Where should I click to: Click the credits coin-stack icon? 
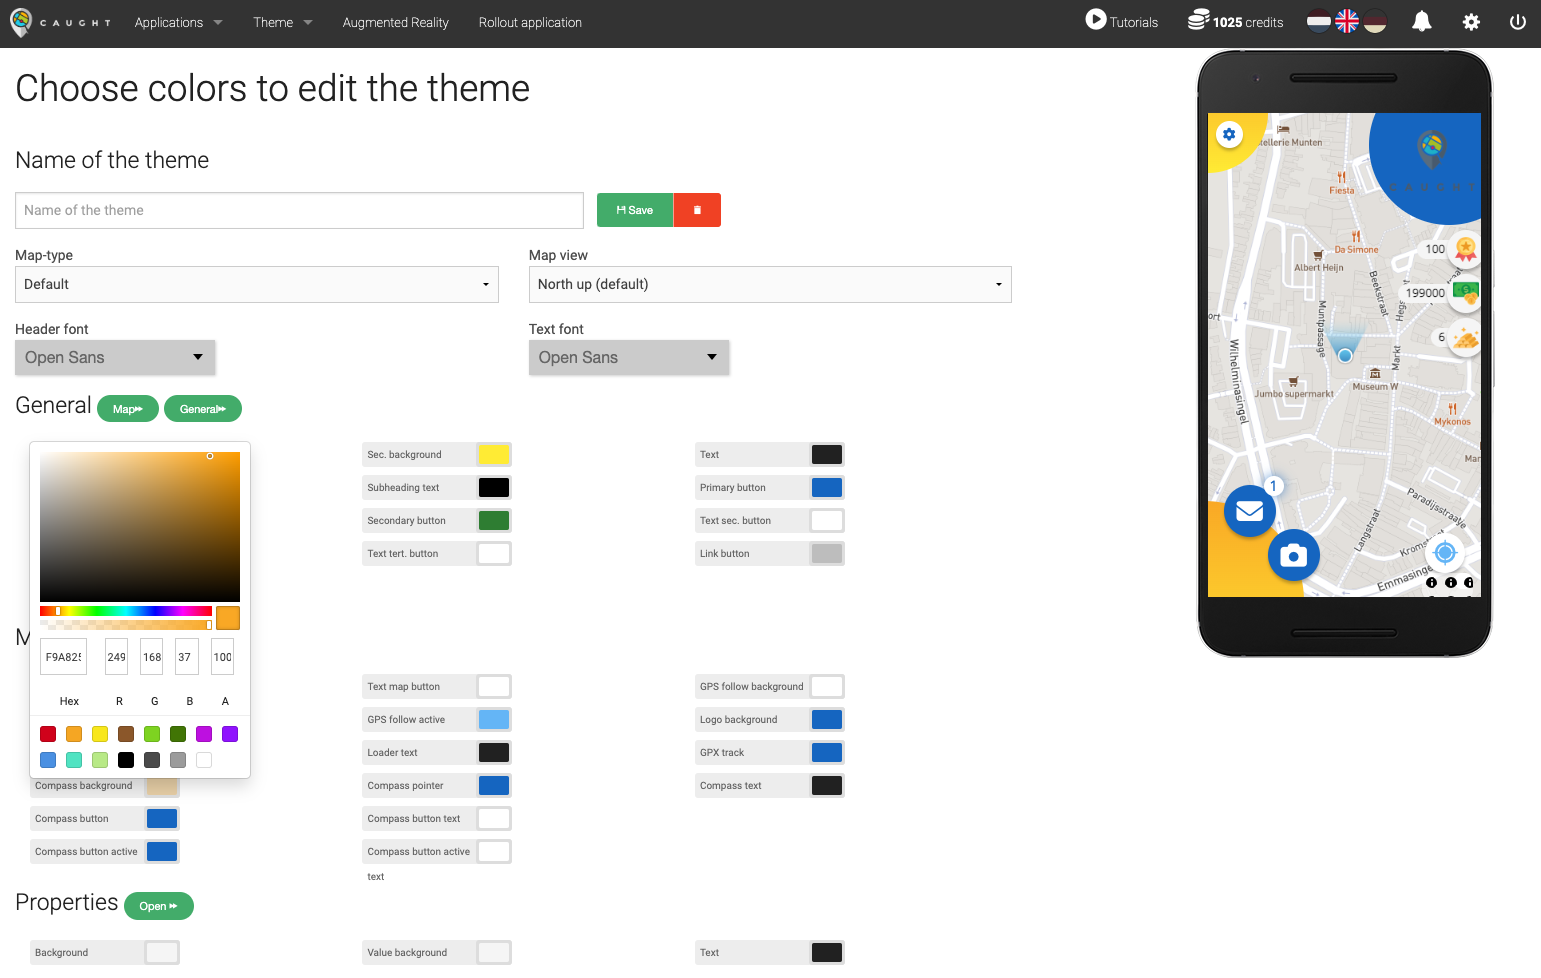tap(1197, 19)
